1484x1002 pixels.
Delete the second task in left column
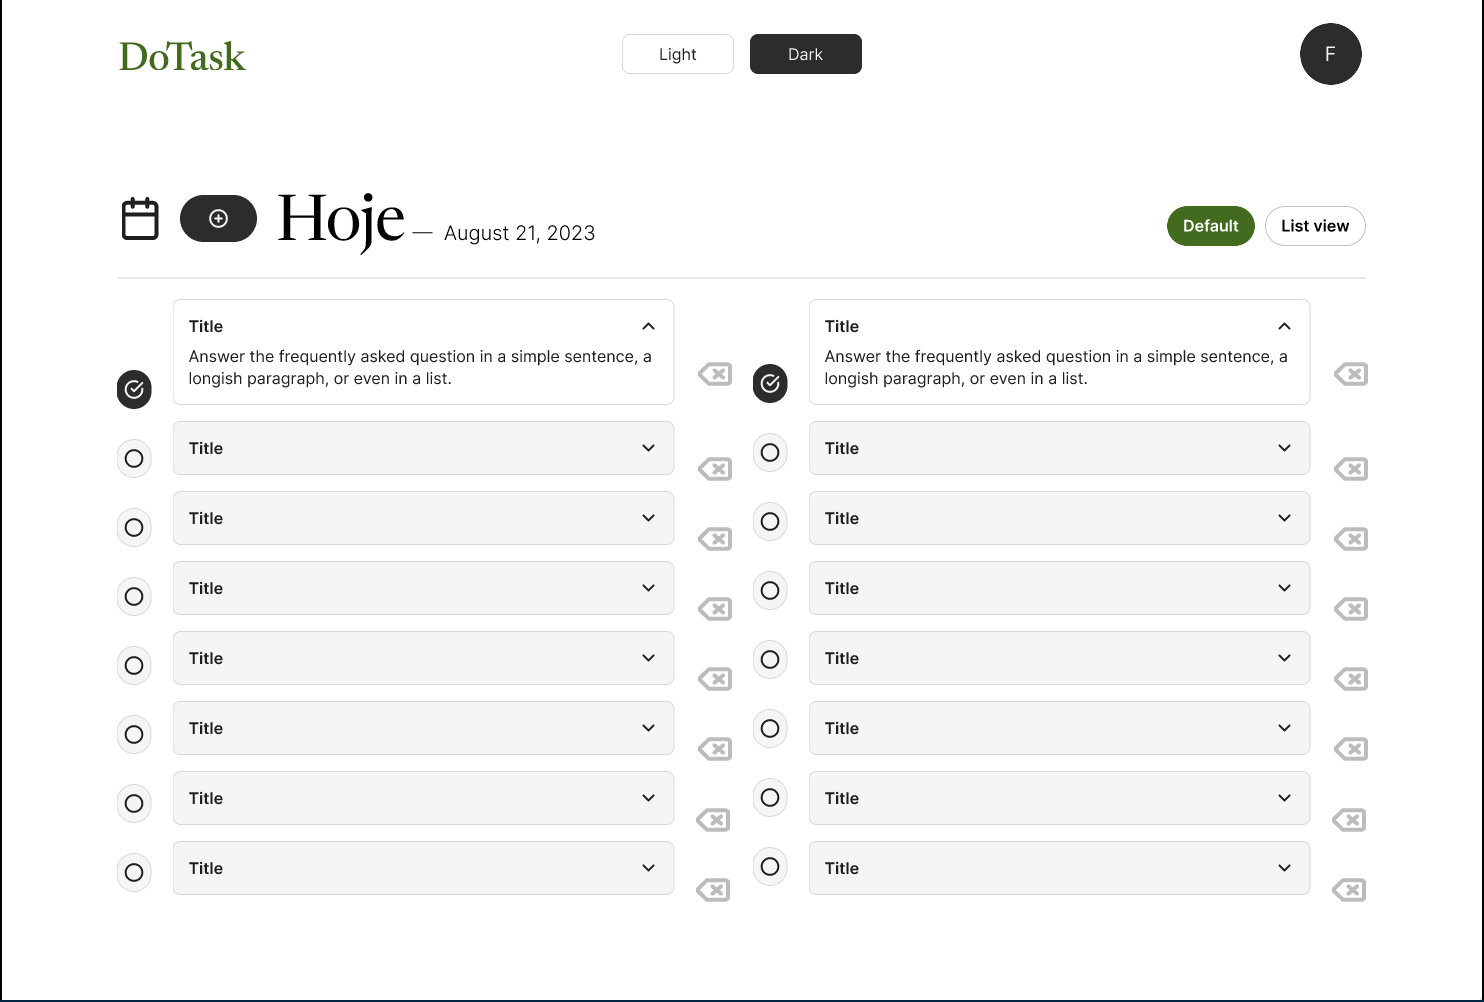[x=715, y=469]
